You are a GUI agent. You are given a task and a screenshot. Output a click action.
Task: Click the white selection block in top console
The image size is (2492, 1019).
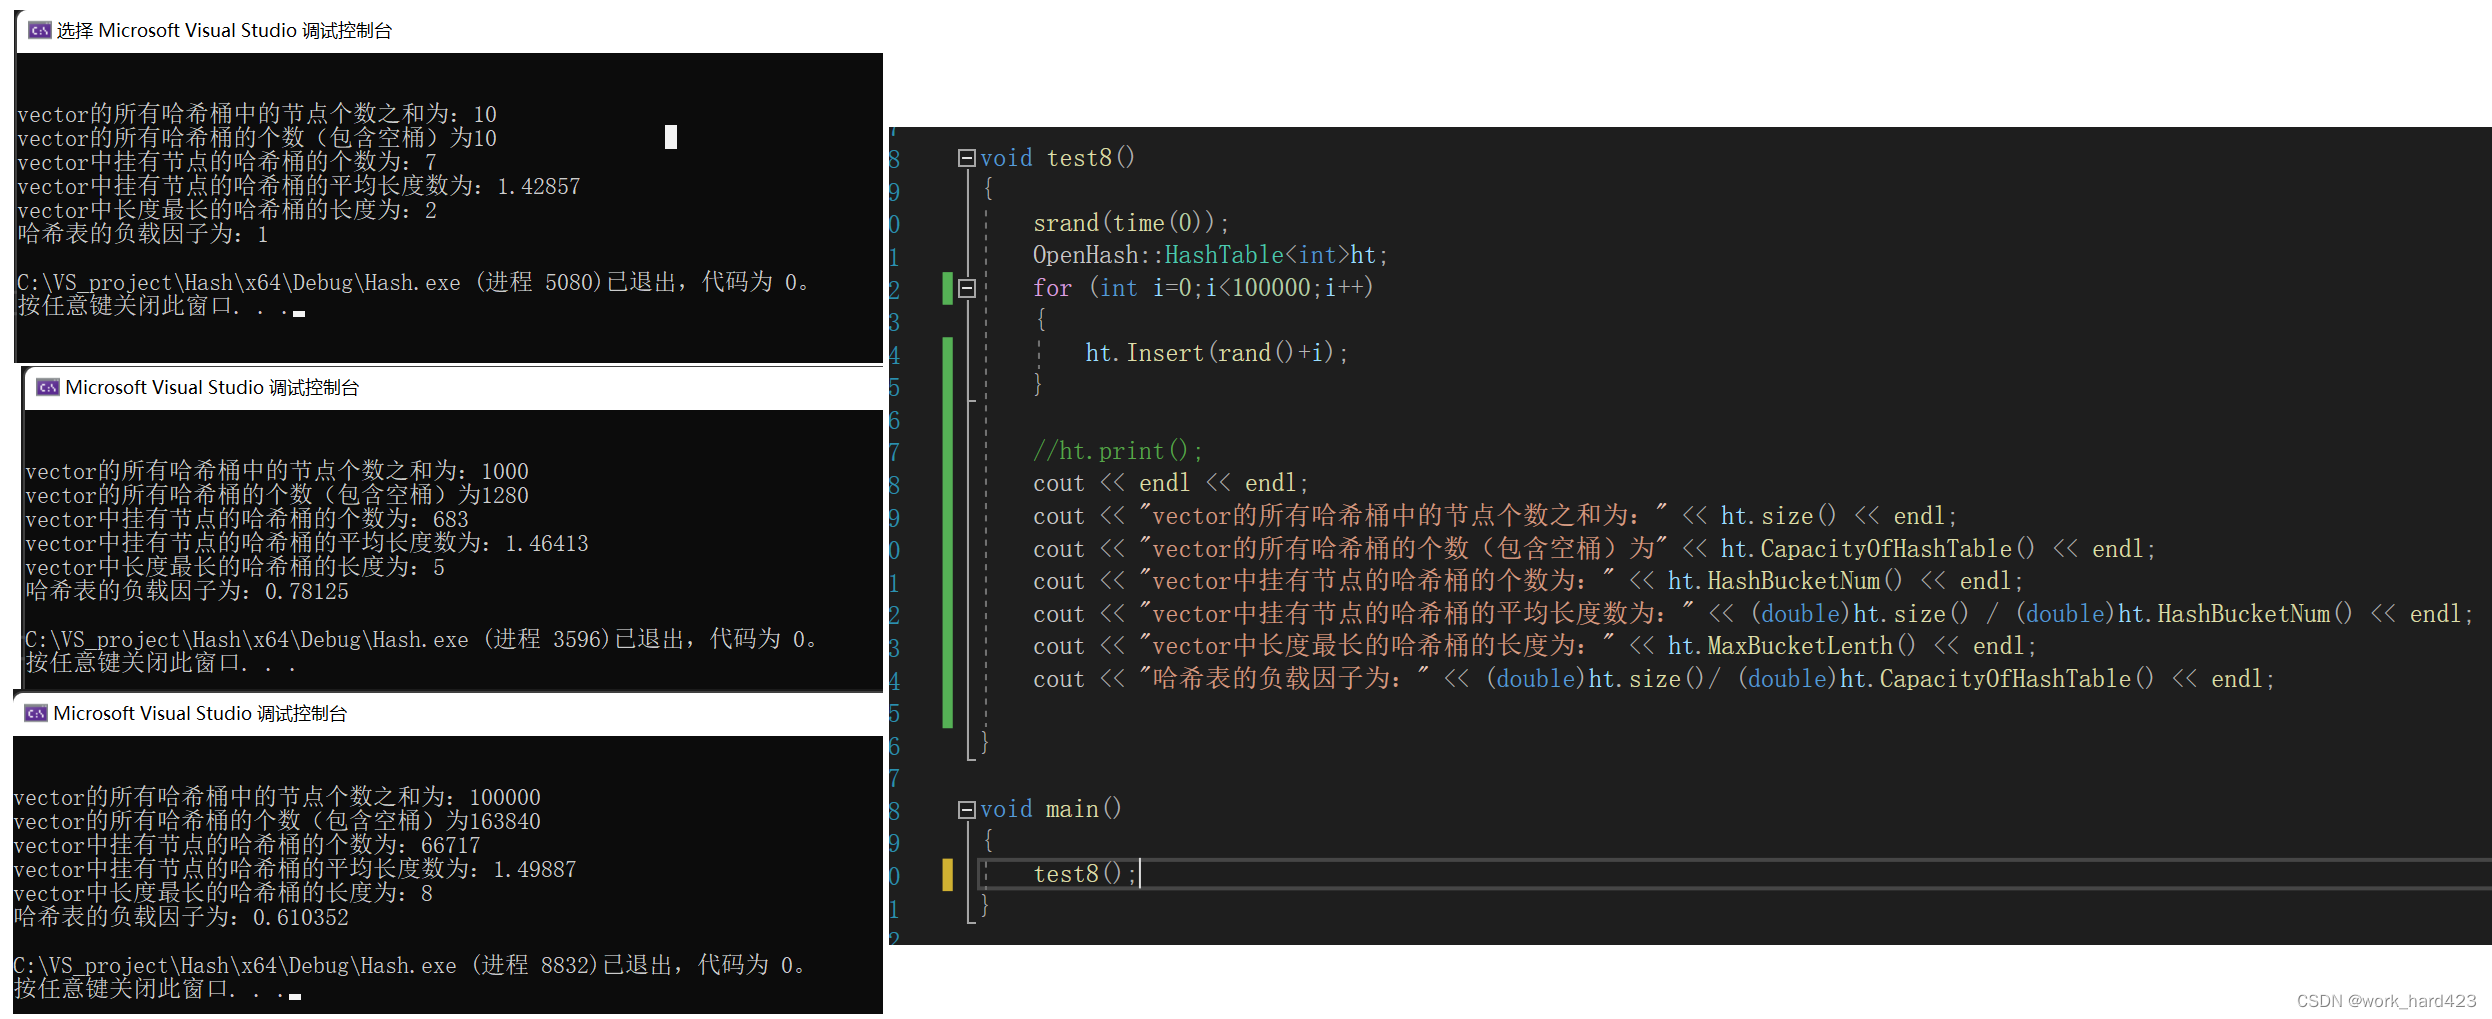click(671, 137)
